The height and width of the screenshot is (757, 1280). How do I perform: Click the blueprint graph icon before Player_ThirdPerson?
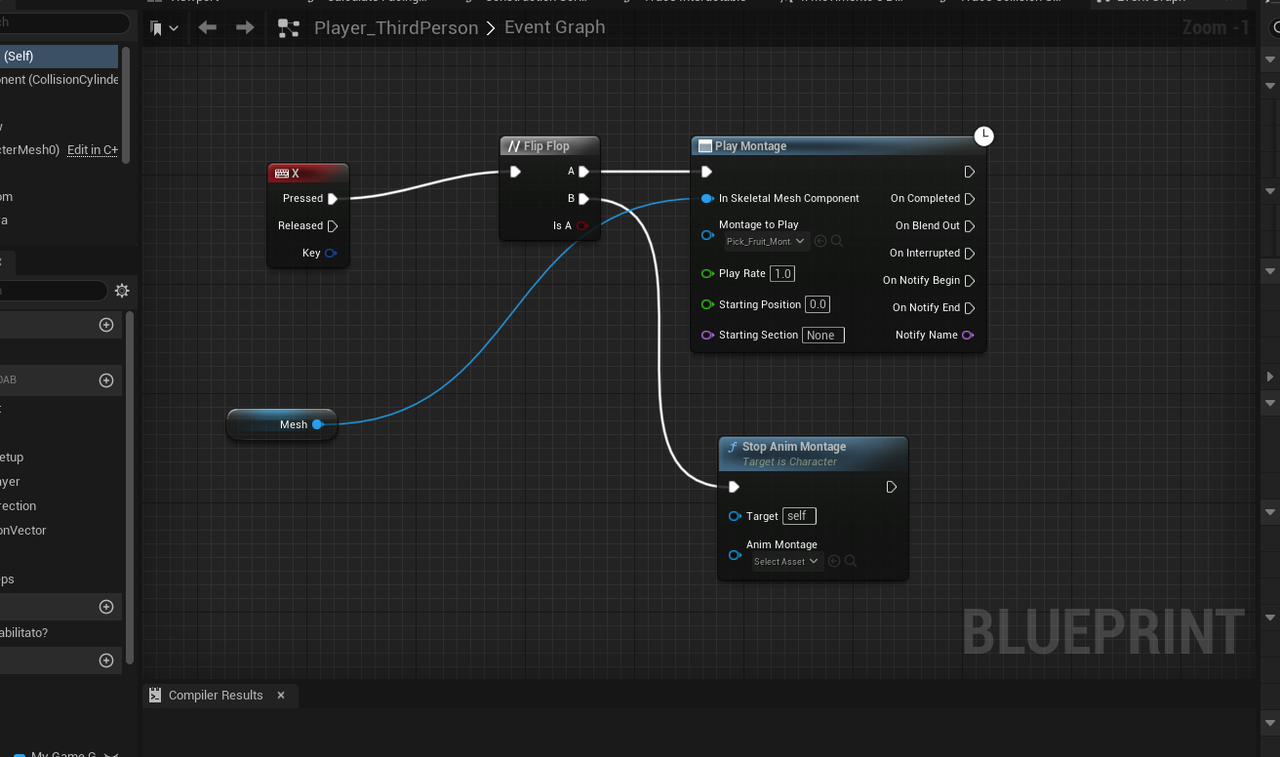289,28
